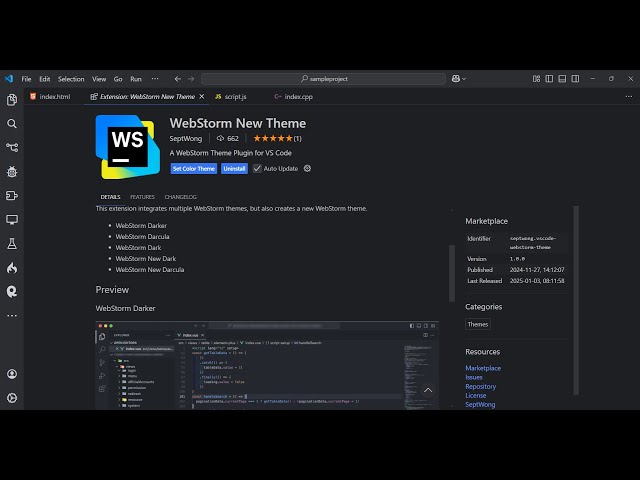Image resolution: width=640 pixels, height=480 pixels.
Task: Open the Marketplace resource link
Action: [483, 368]
